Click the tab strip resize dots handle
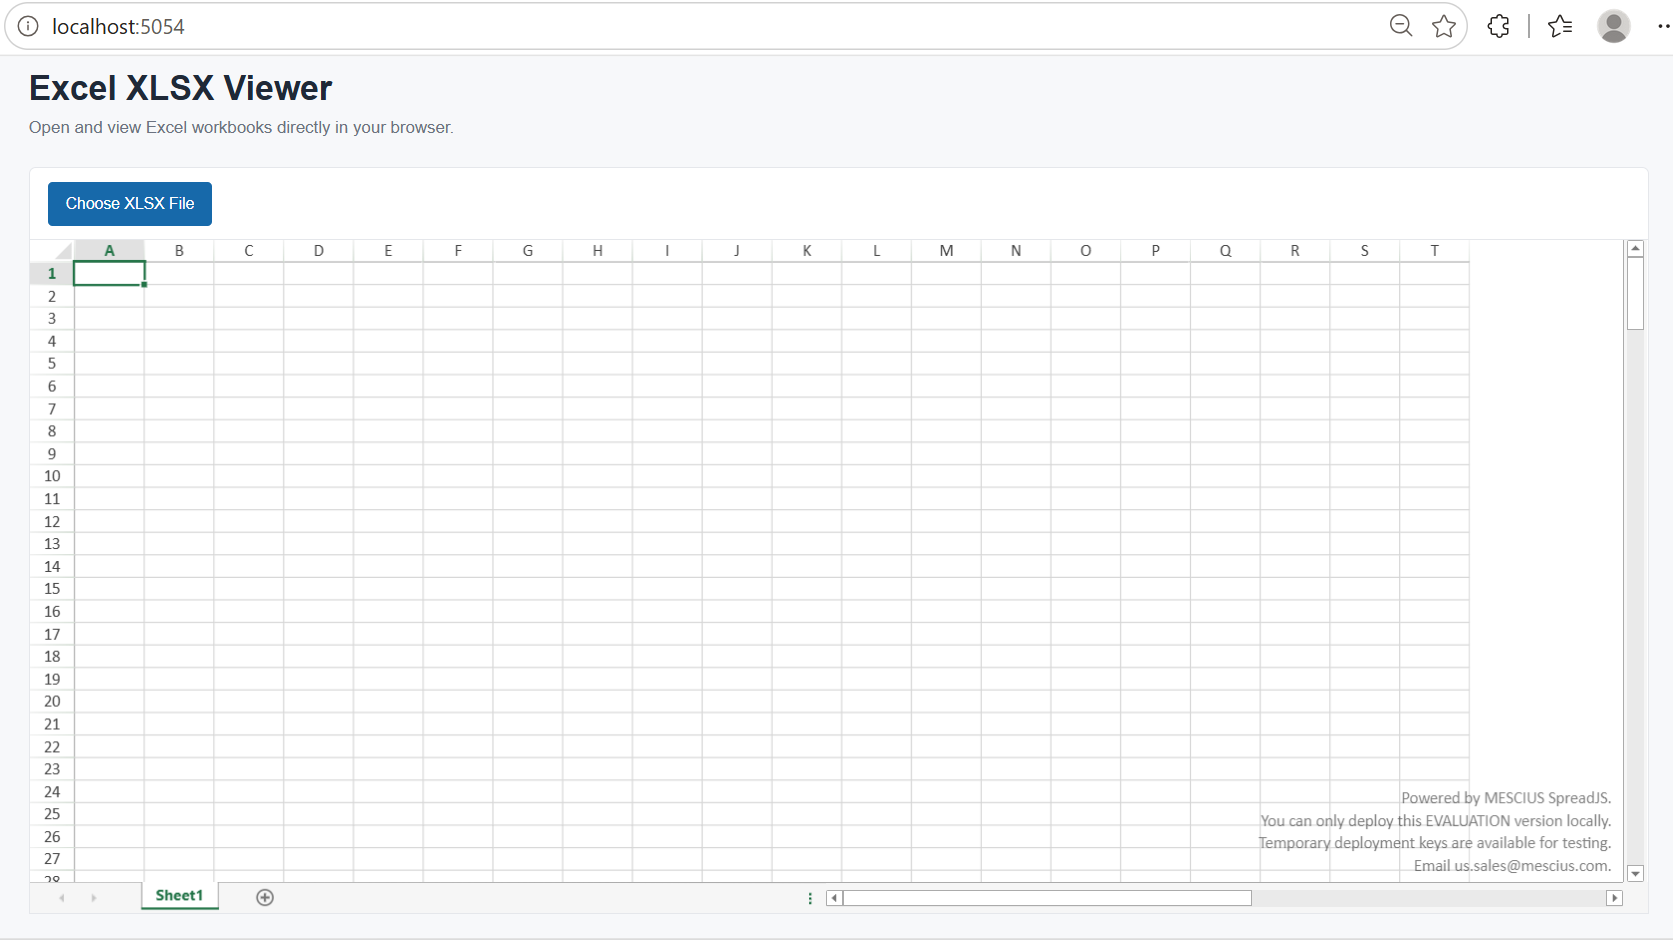The width and height of the screenshot is (1673, 940). [810, 898]
